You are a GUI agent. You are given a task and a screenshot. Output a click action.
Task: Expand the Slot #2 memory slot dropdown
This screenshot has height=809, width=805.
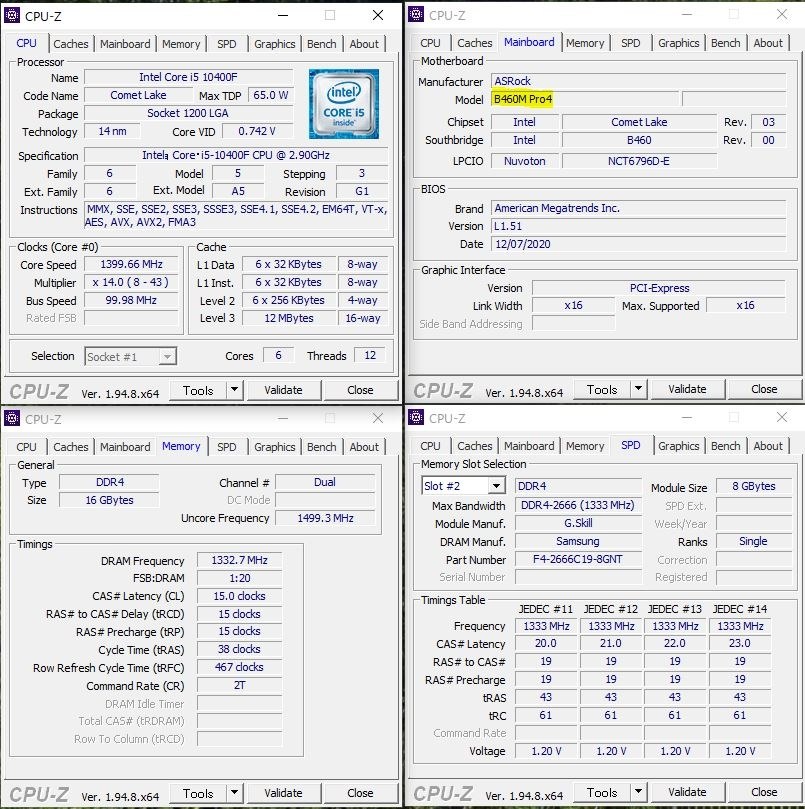pyautogui.click(x=496, y=486)
